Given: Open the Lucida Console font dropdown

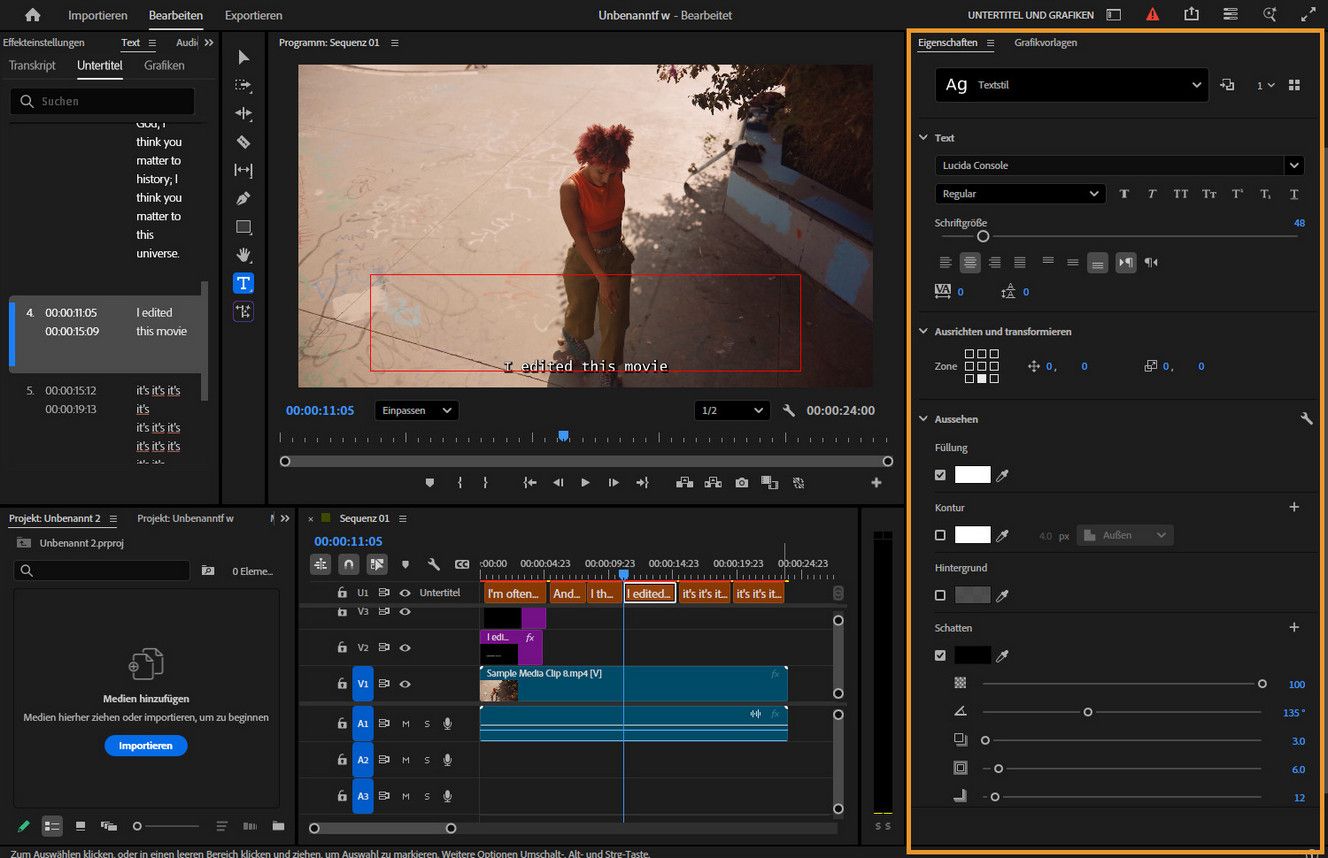Looking at the screenshot, I should (1116, 165).
